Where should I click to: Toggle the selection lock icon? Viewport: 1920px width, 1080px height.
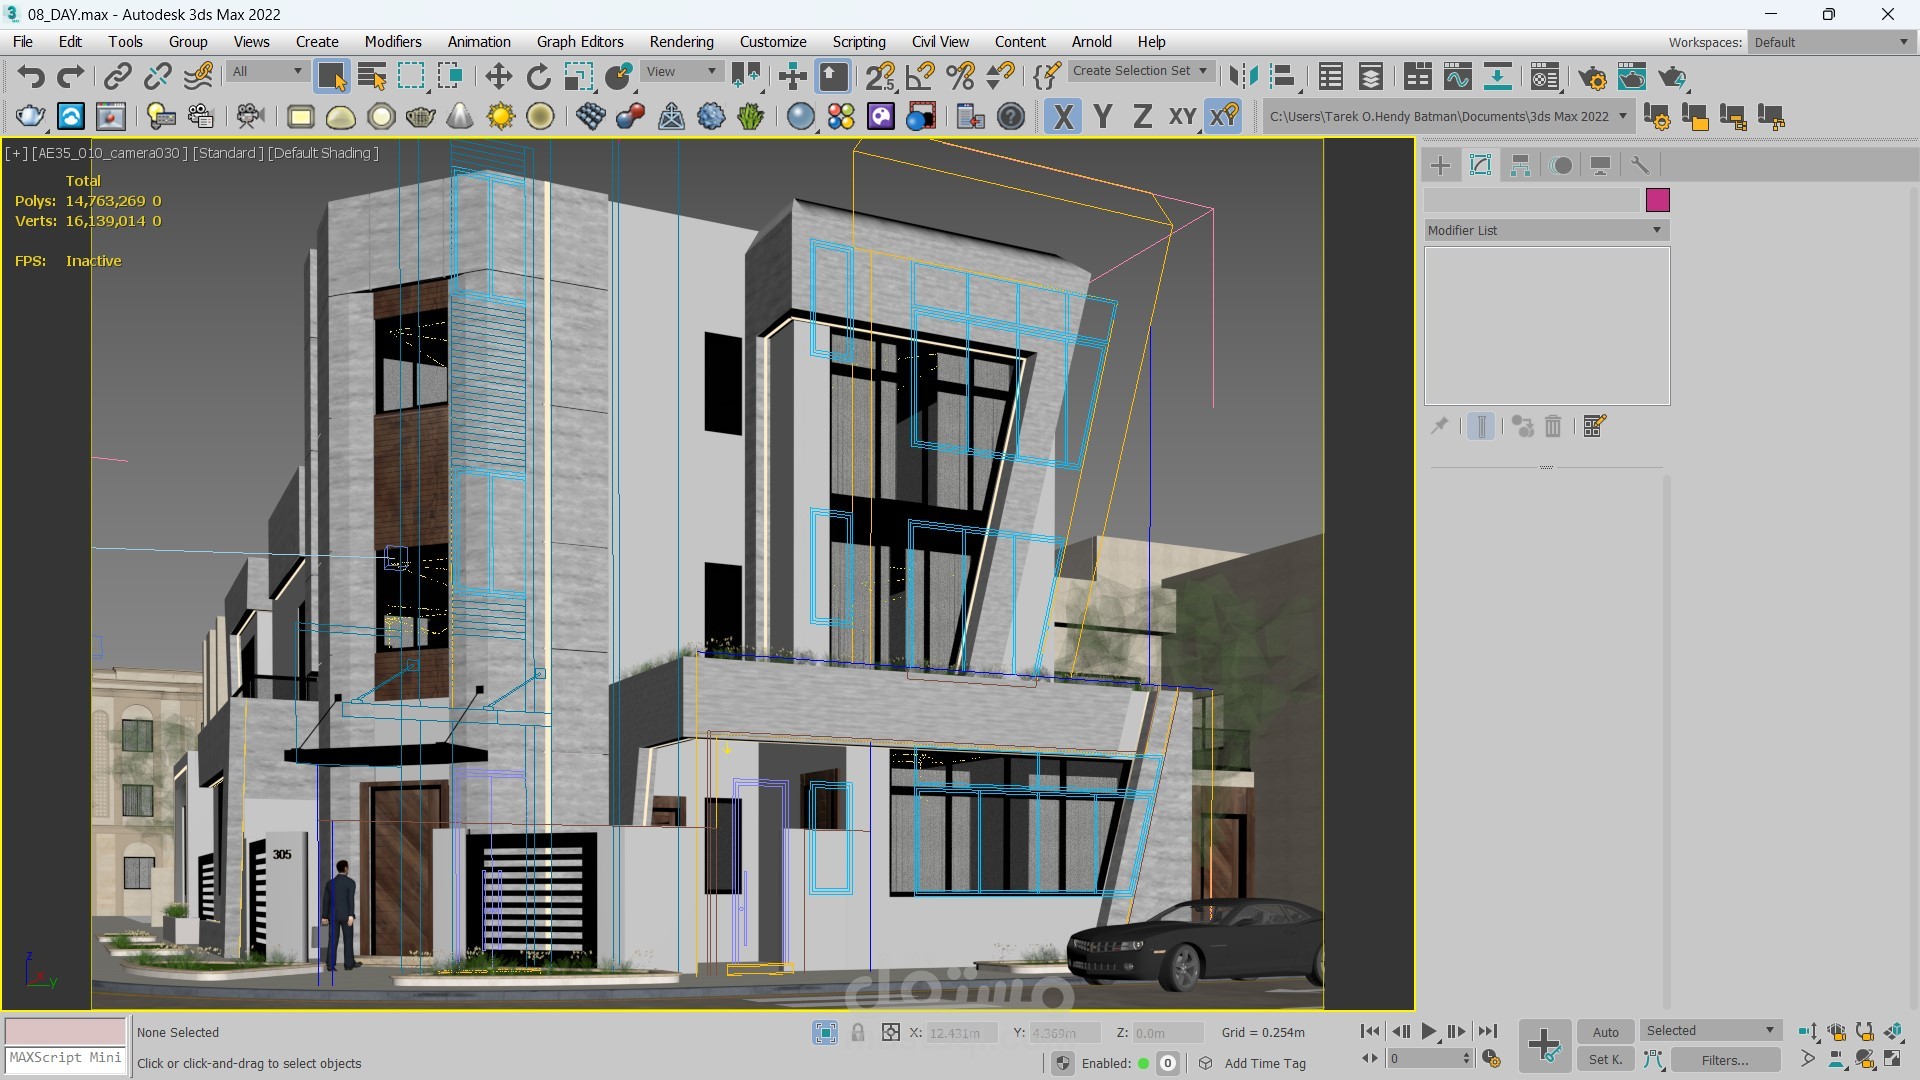click(x=857, y=1032)
